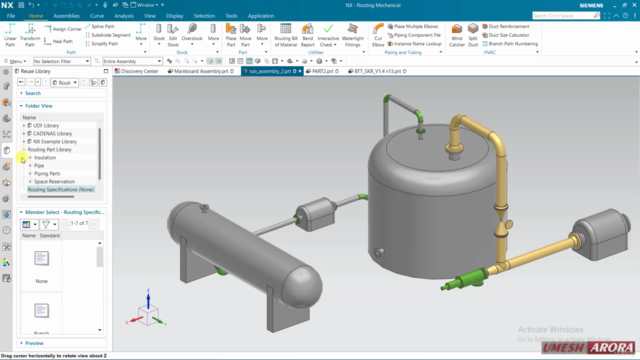The width and height of the screenshot is (640, 360).
Task: Click Branch Path Numbering
Action: tap(510, 44)
